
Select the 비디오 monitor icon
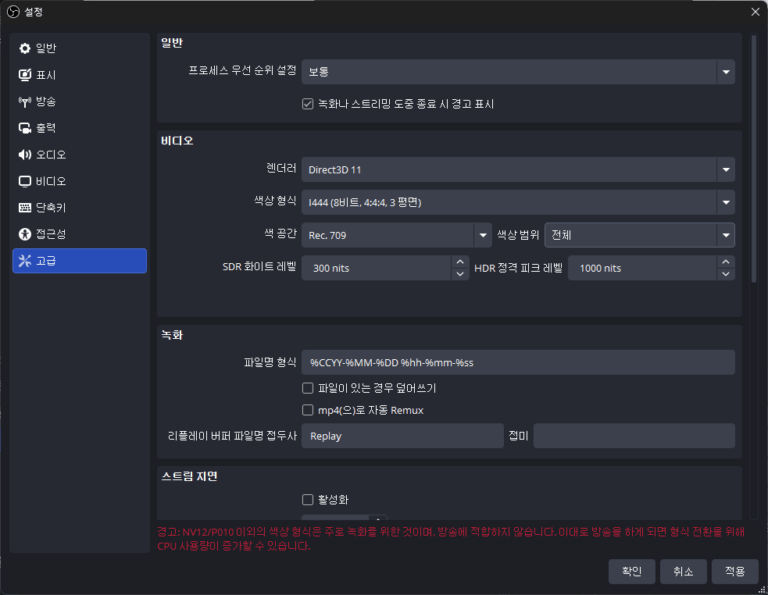tap(25, 181)
